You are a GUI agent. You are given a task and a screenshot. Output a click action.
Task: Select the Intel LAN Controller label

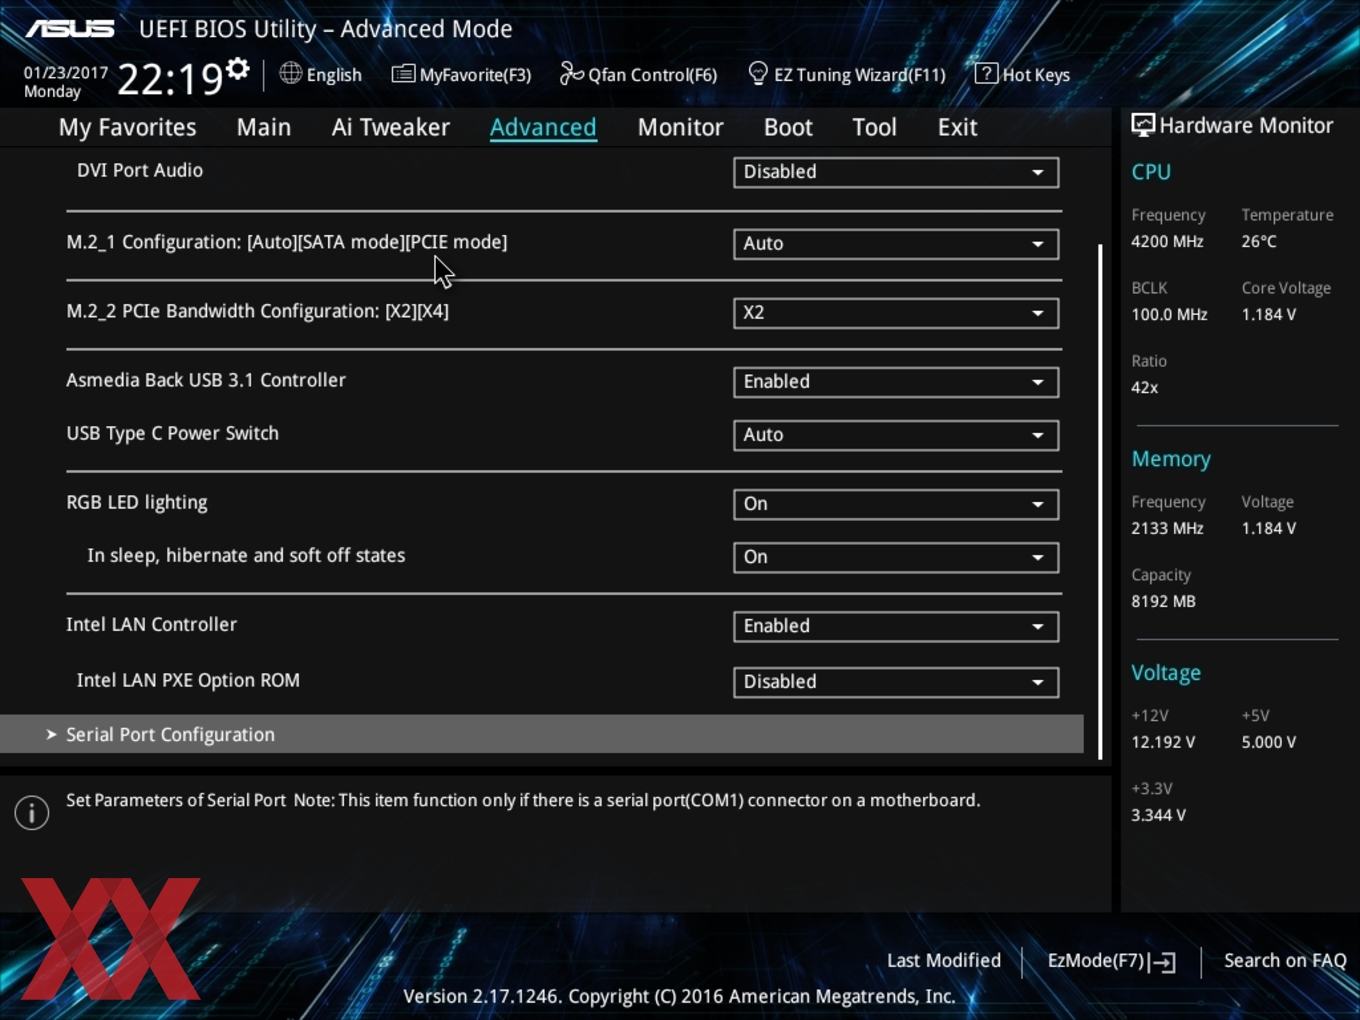[151, 624]
